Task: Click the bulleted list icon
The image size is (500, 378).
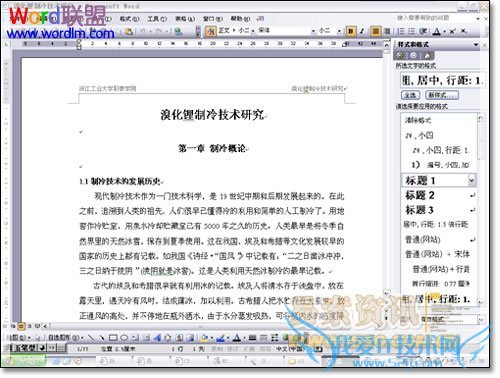Action: click(412, 31)
